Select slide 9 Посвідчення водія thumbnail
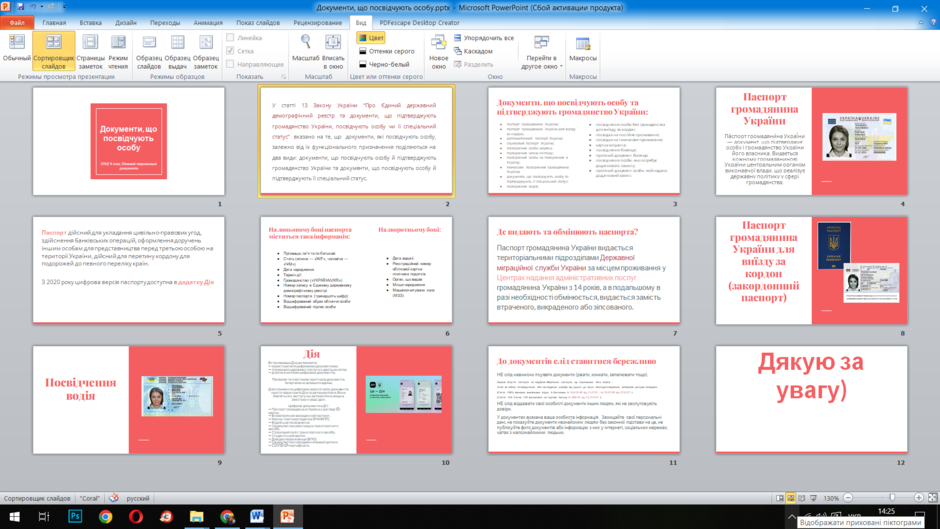 pyautogui.click(x=129, y=399)
